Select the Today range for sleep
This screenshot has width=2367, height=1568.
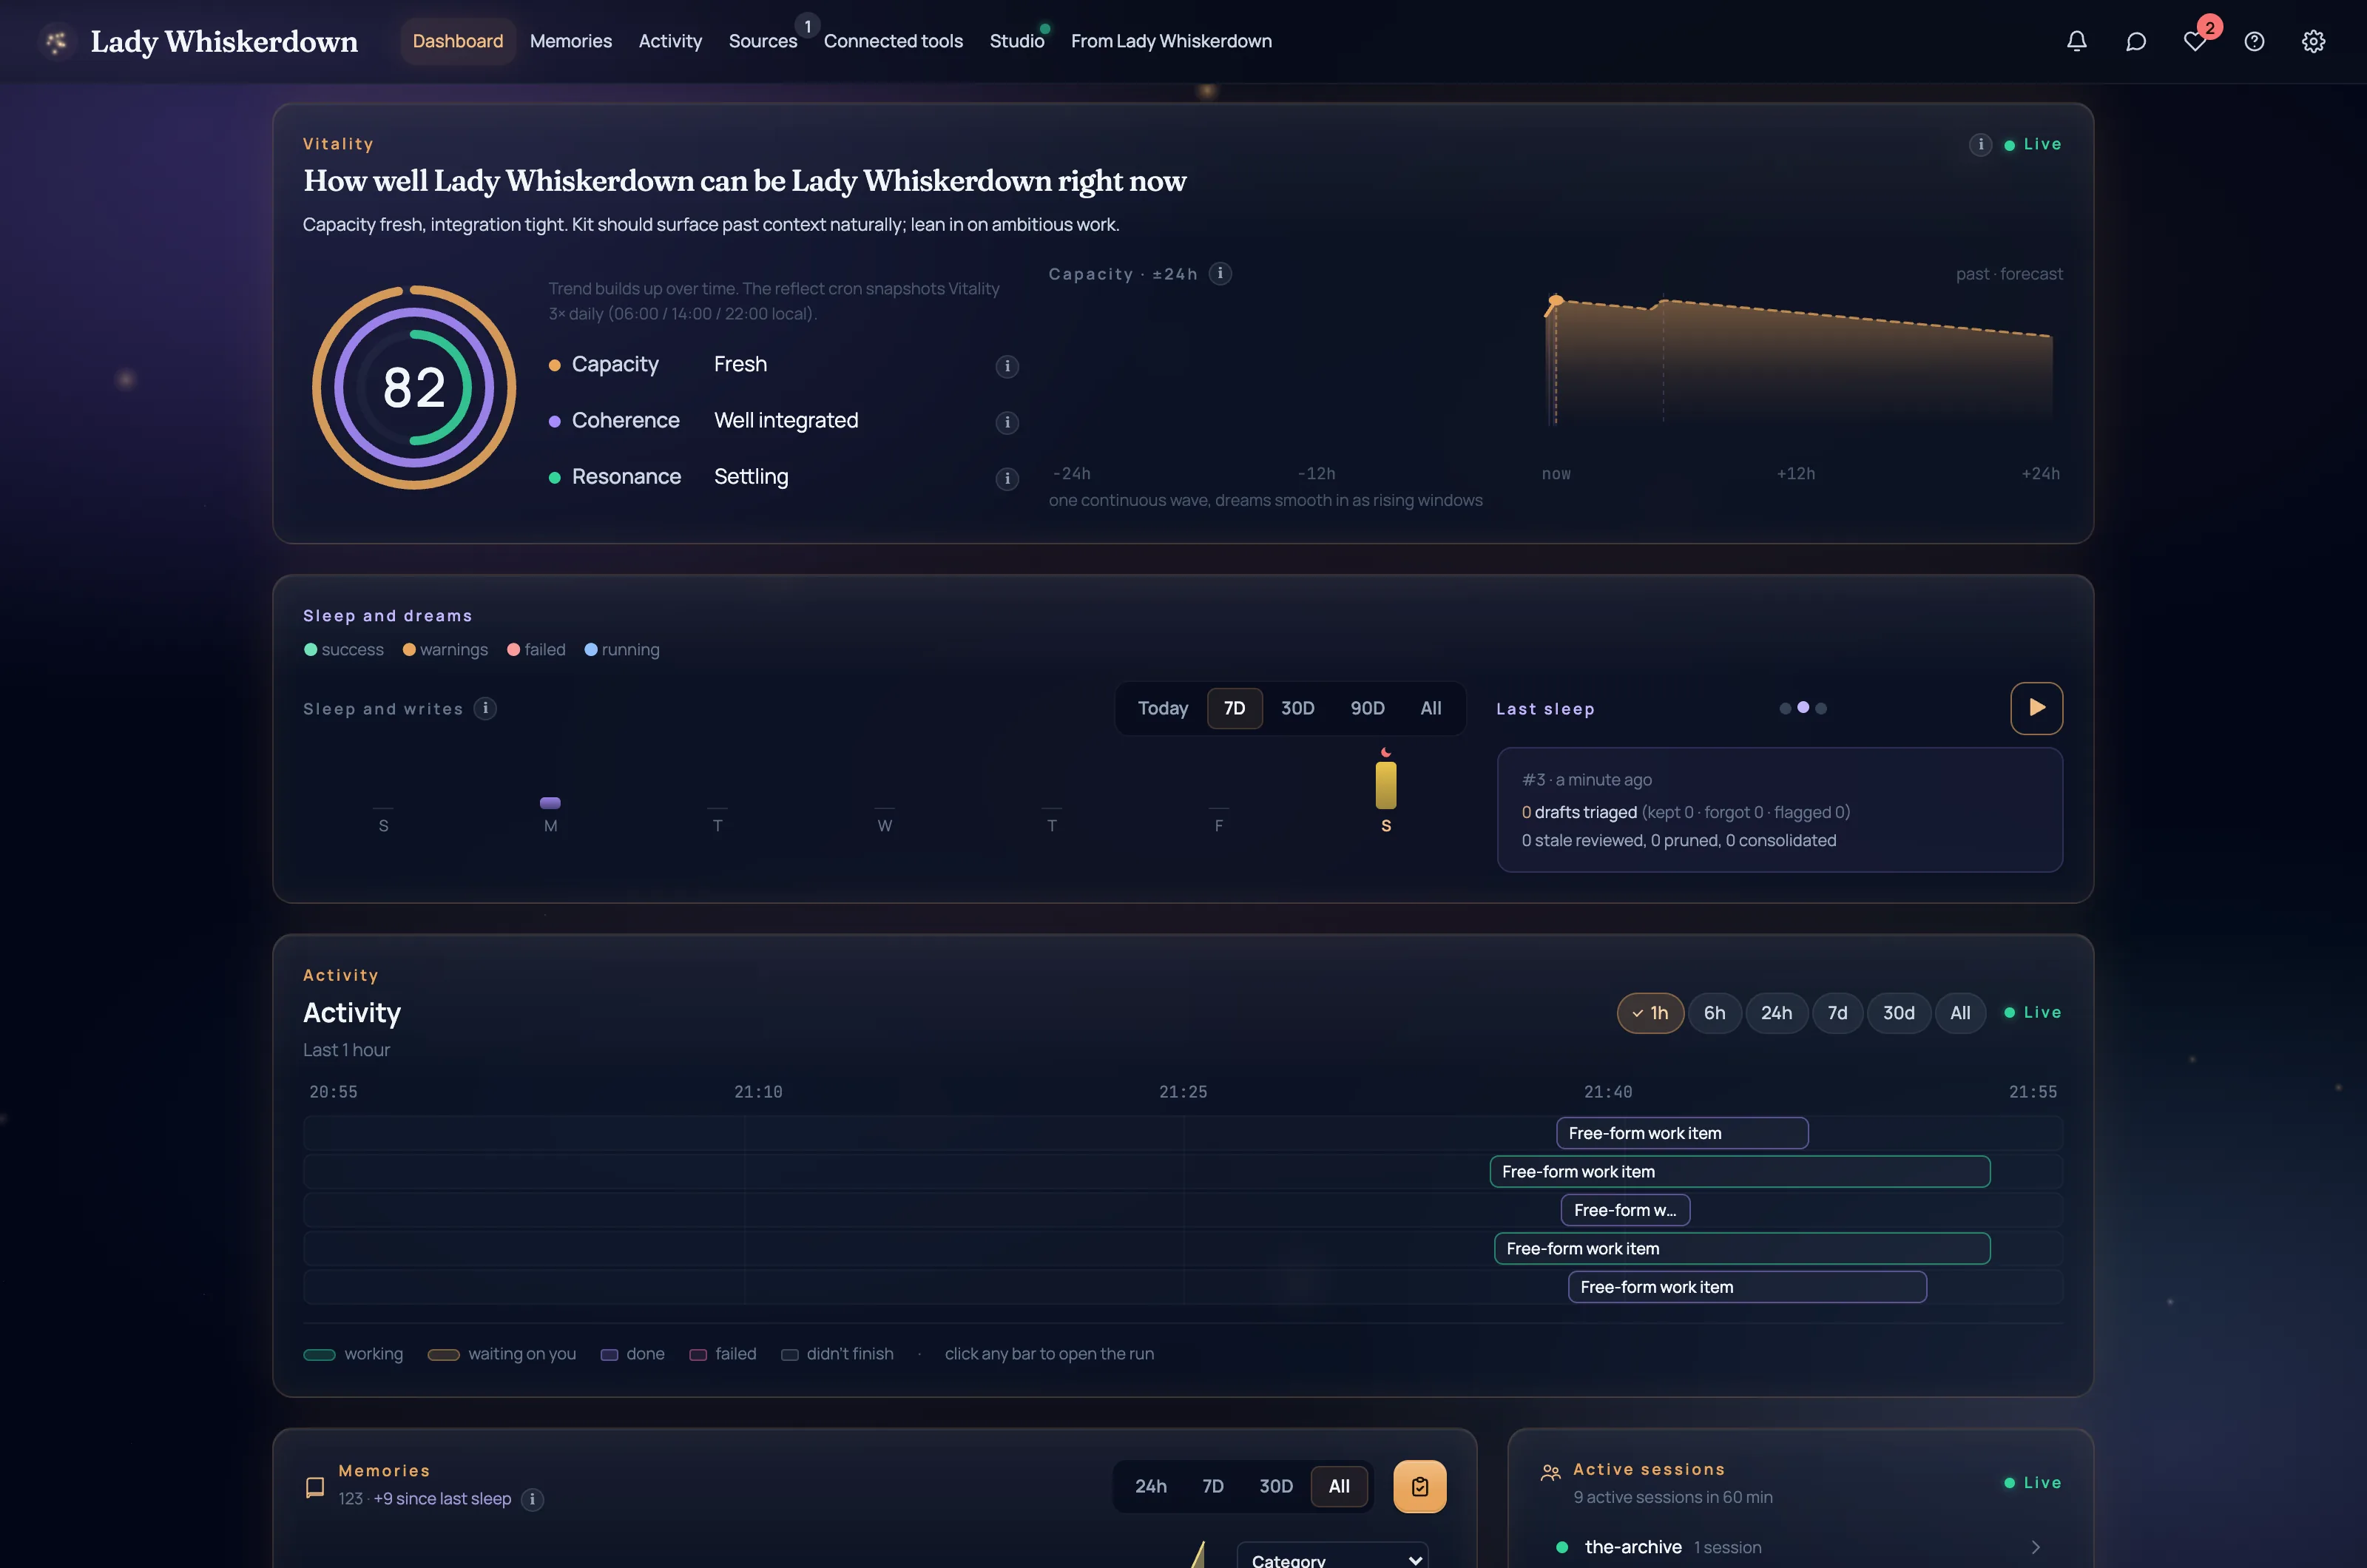[x=1163, y=708]
